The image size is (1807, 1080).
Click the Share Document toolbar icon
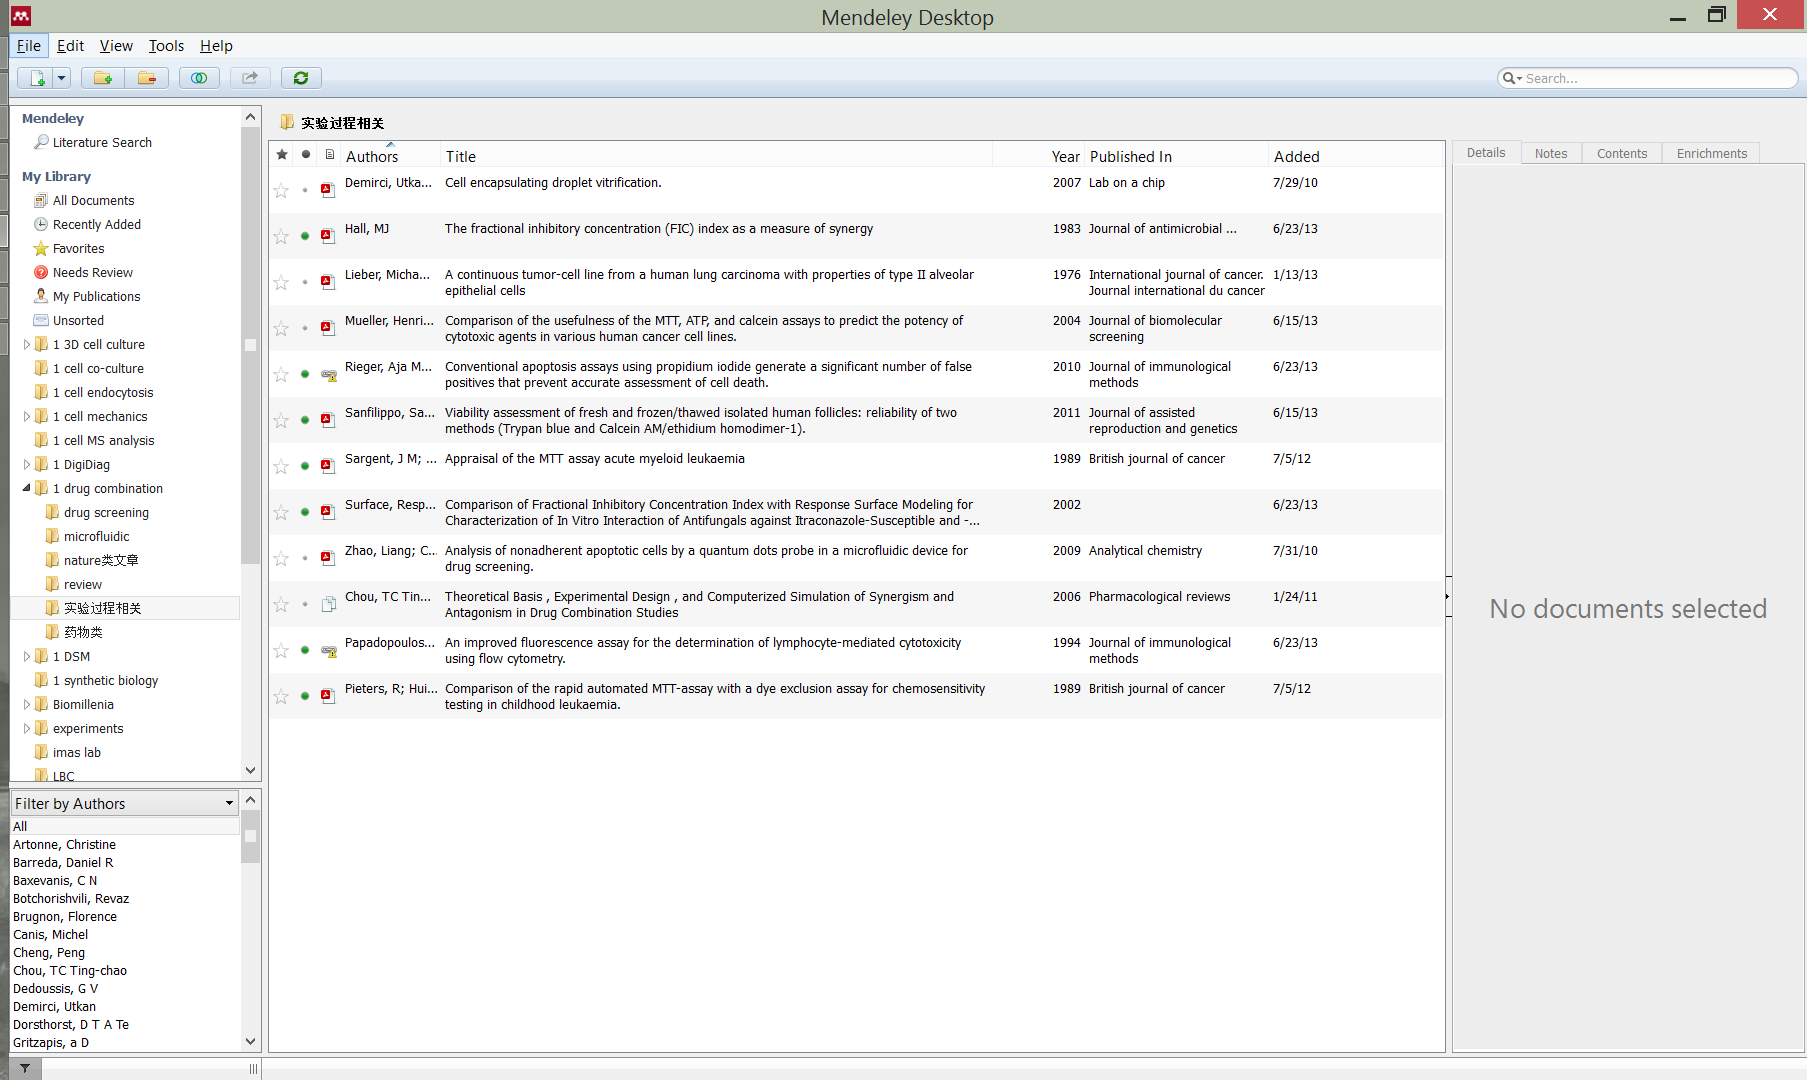click(x=250, y=78)
